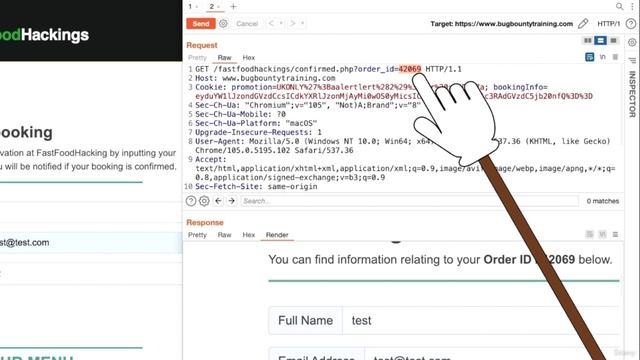Click the Sec-Fetch-Site same-origin line
Viewport: 640px width, 360px height.
coord(256,187)
